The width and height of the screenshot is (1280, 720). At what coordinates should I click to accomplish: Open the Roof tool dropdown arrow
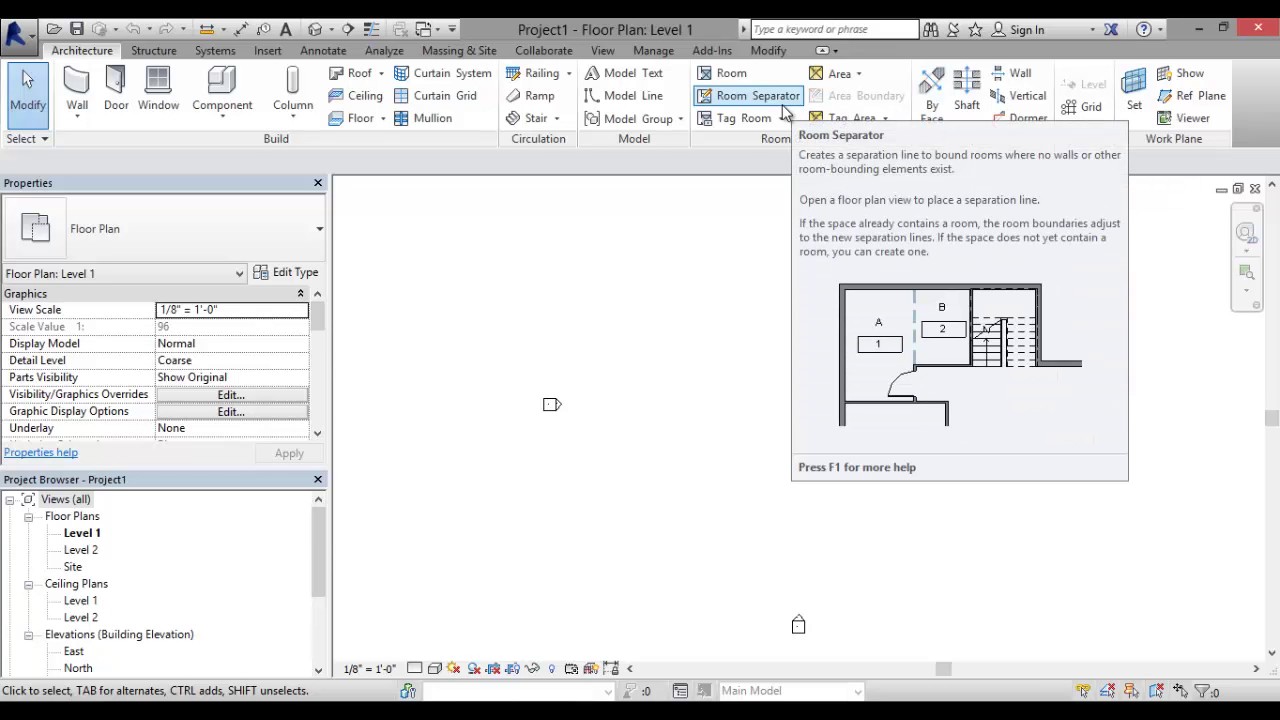click(x=381, y=73)
